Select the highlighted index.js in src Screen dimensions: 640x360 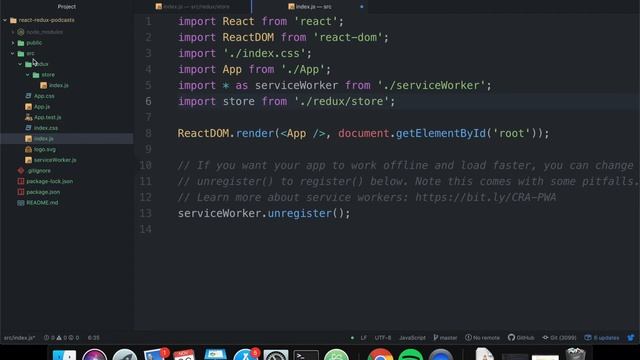pos(67,139)
